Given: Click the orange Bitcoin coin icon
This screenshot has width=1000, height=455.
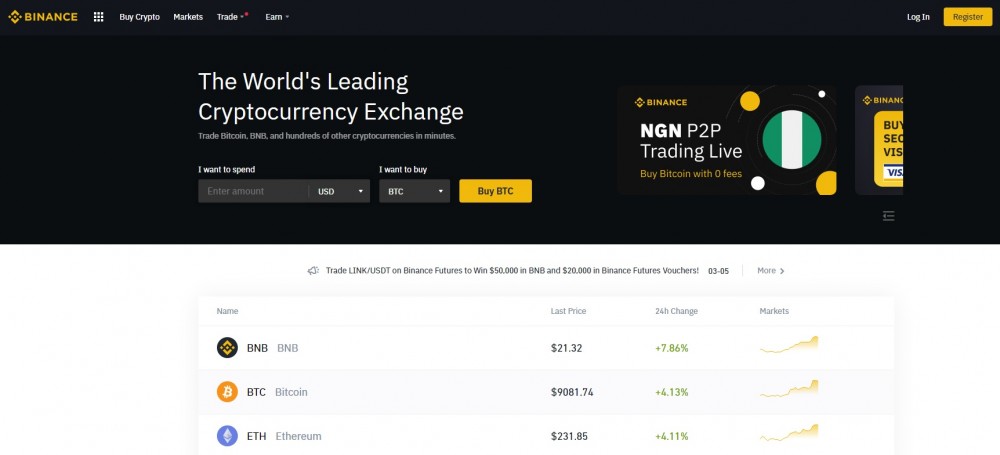Looking at the screenshot, I should pos(227,392).
